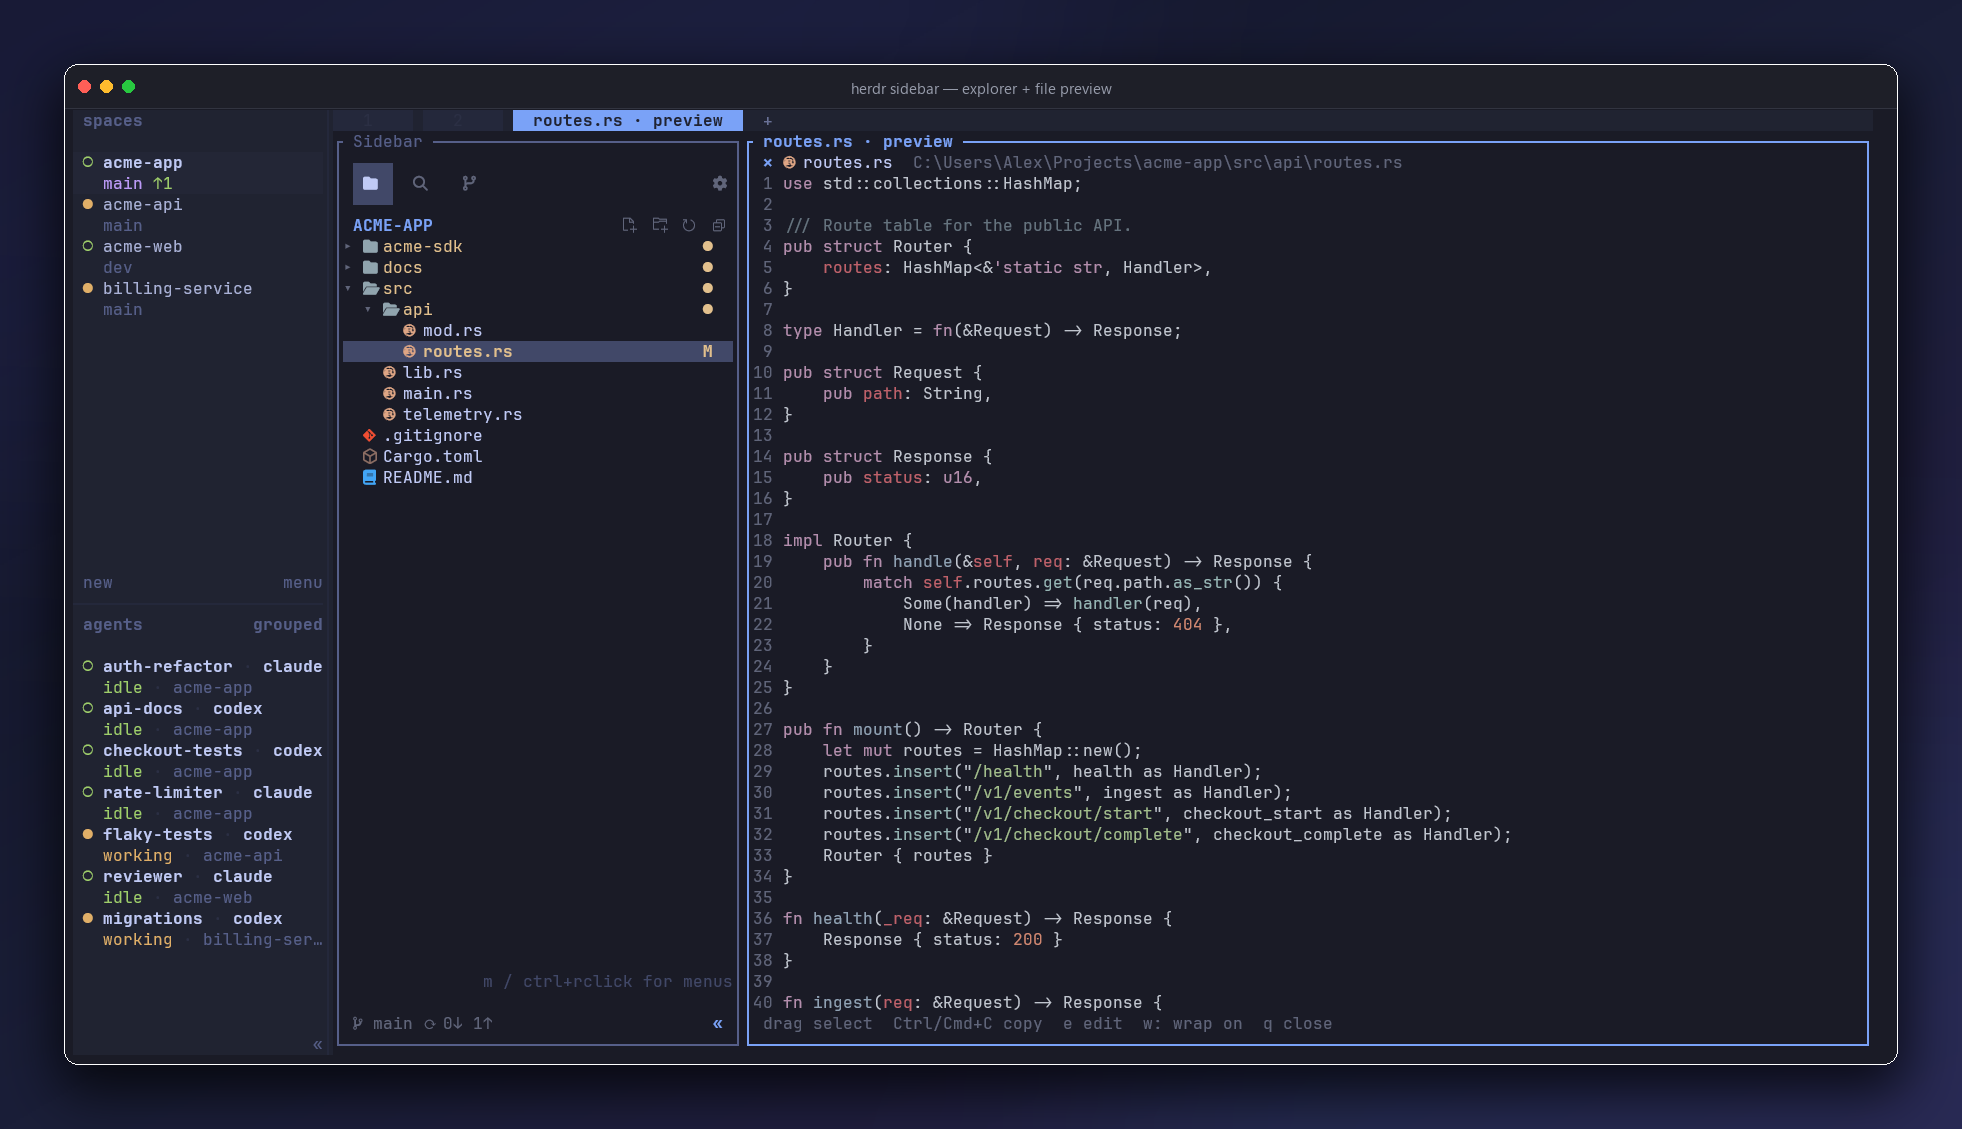Viewport: 1962px width, 1129px height.
Task: Collapse the spaces panel with bottom chevron
Action: (317, 1045)
